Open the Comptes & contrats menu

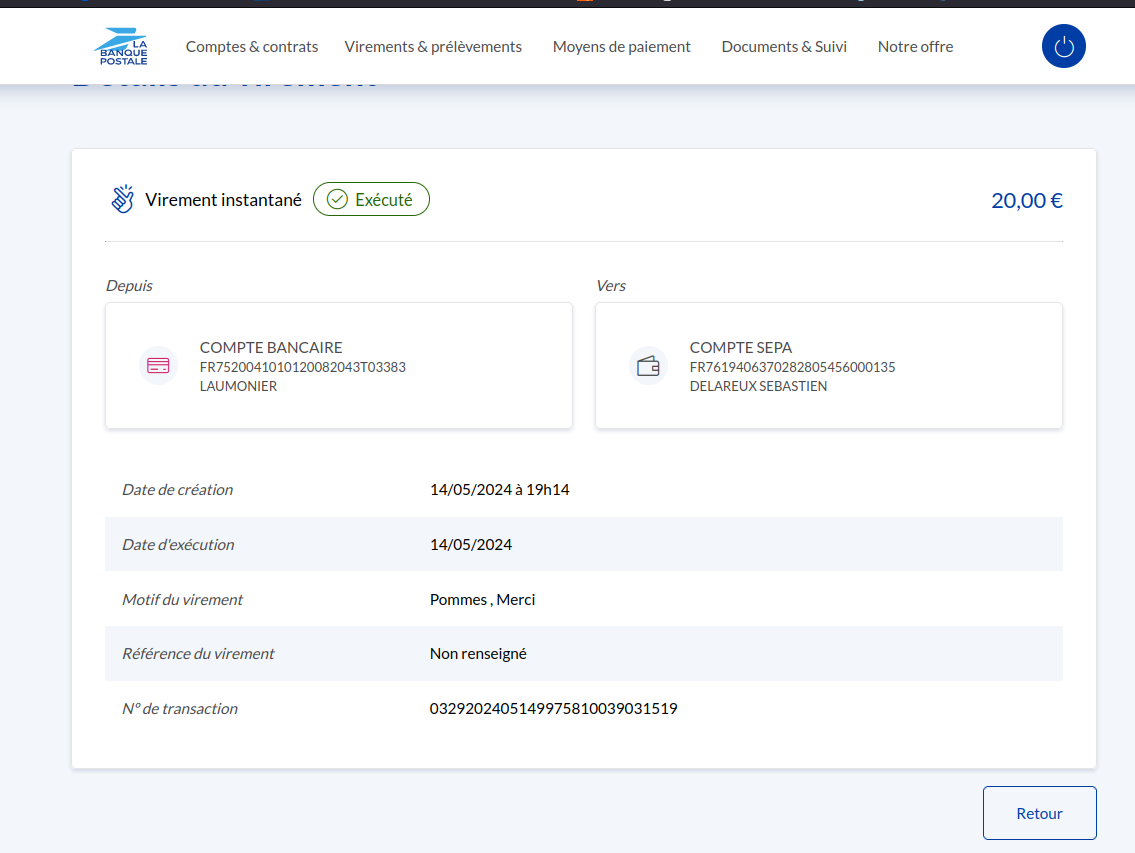click(252, 46)
